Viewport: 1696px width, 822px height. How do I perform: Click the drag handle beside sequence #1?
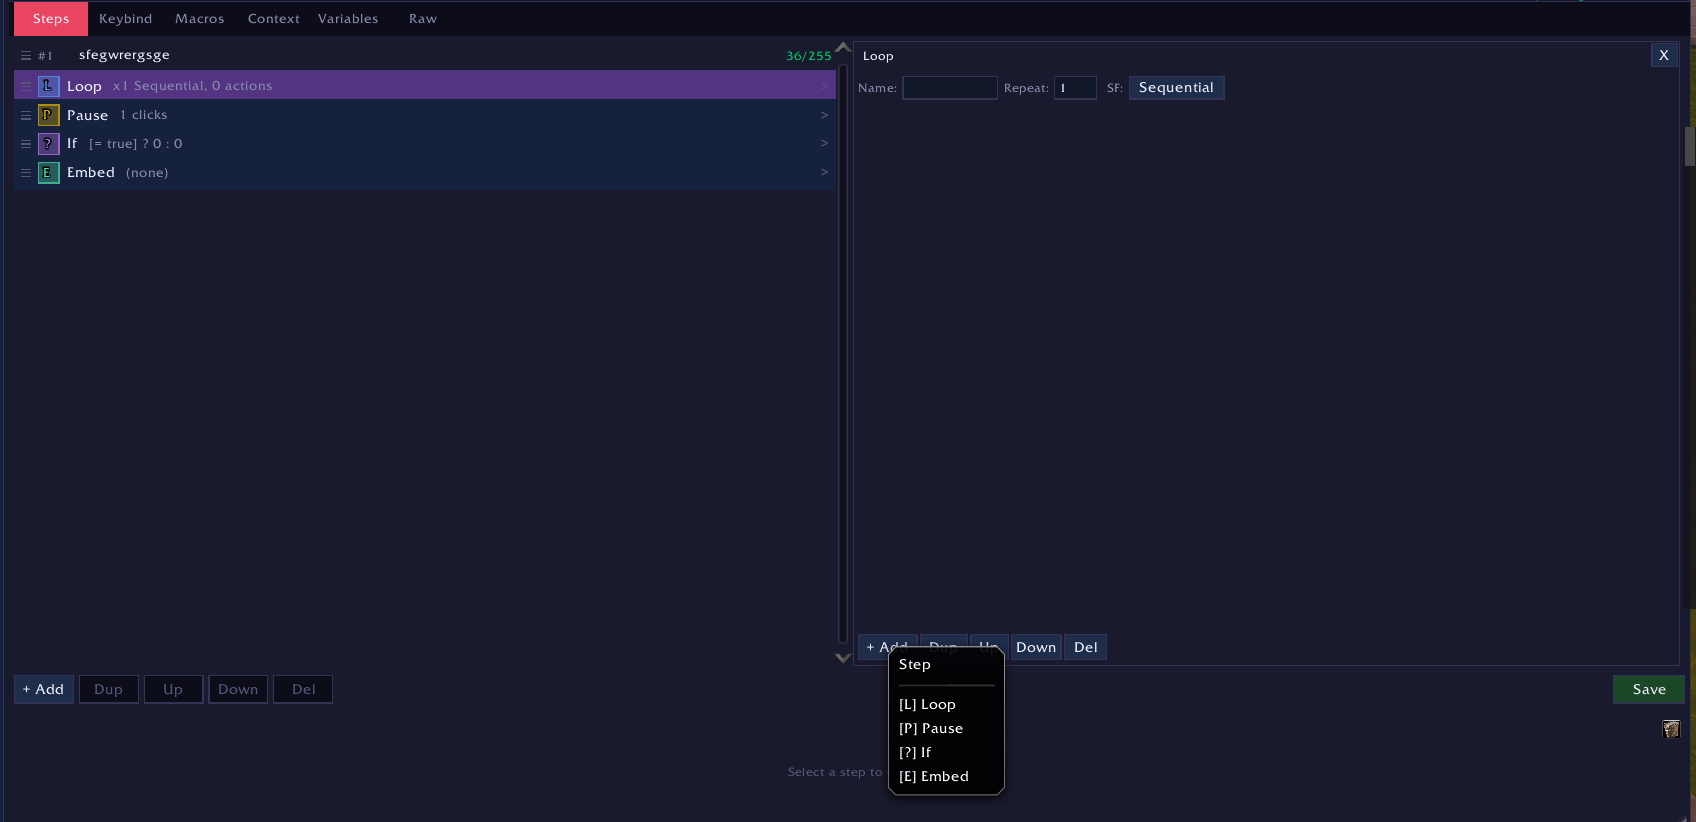(26, 56)
